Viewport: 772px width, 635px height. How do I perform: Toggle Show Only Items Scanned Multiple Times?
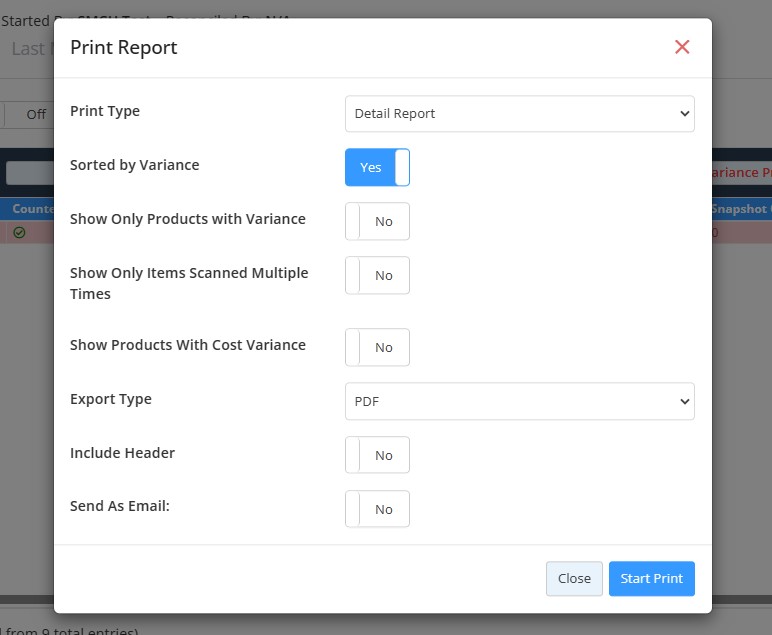click(377, 275)
